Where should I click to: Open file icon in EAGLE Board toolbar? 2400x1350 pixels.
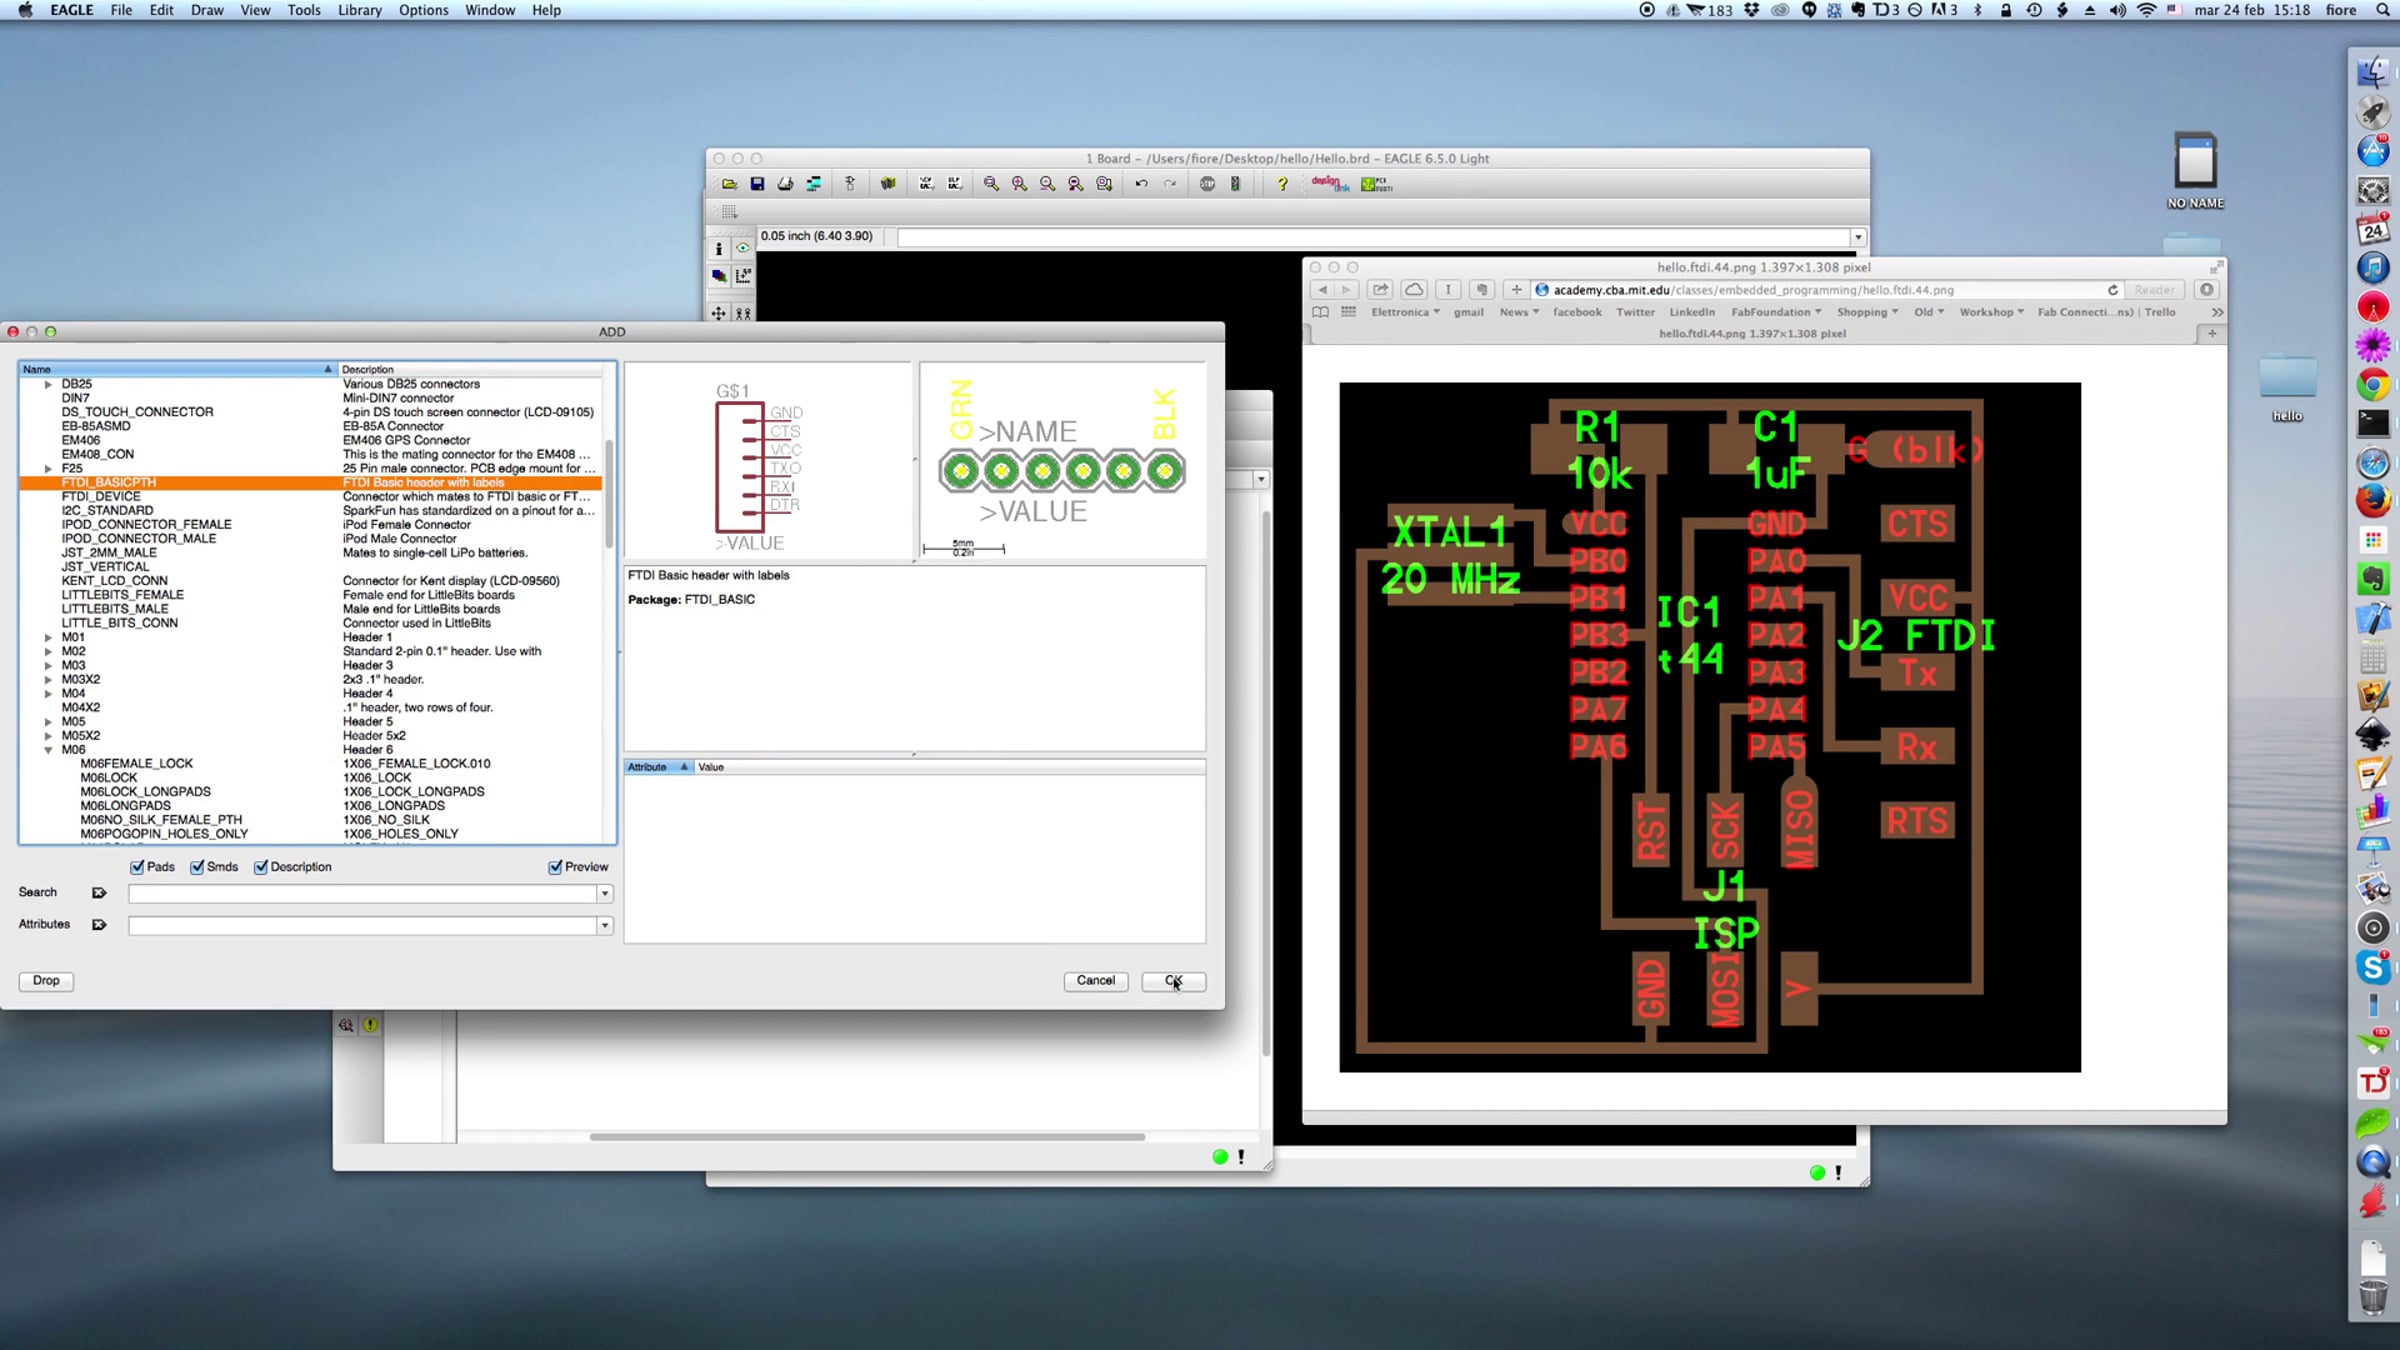[729, 184]
